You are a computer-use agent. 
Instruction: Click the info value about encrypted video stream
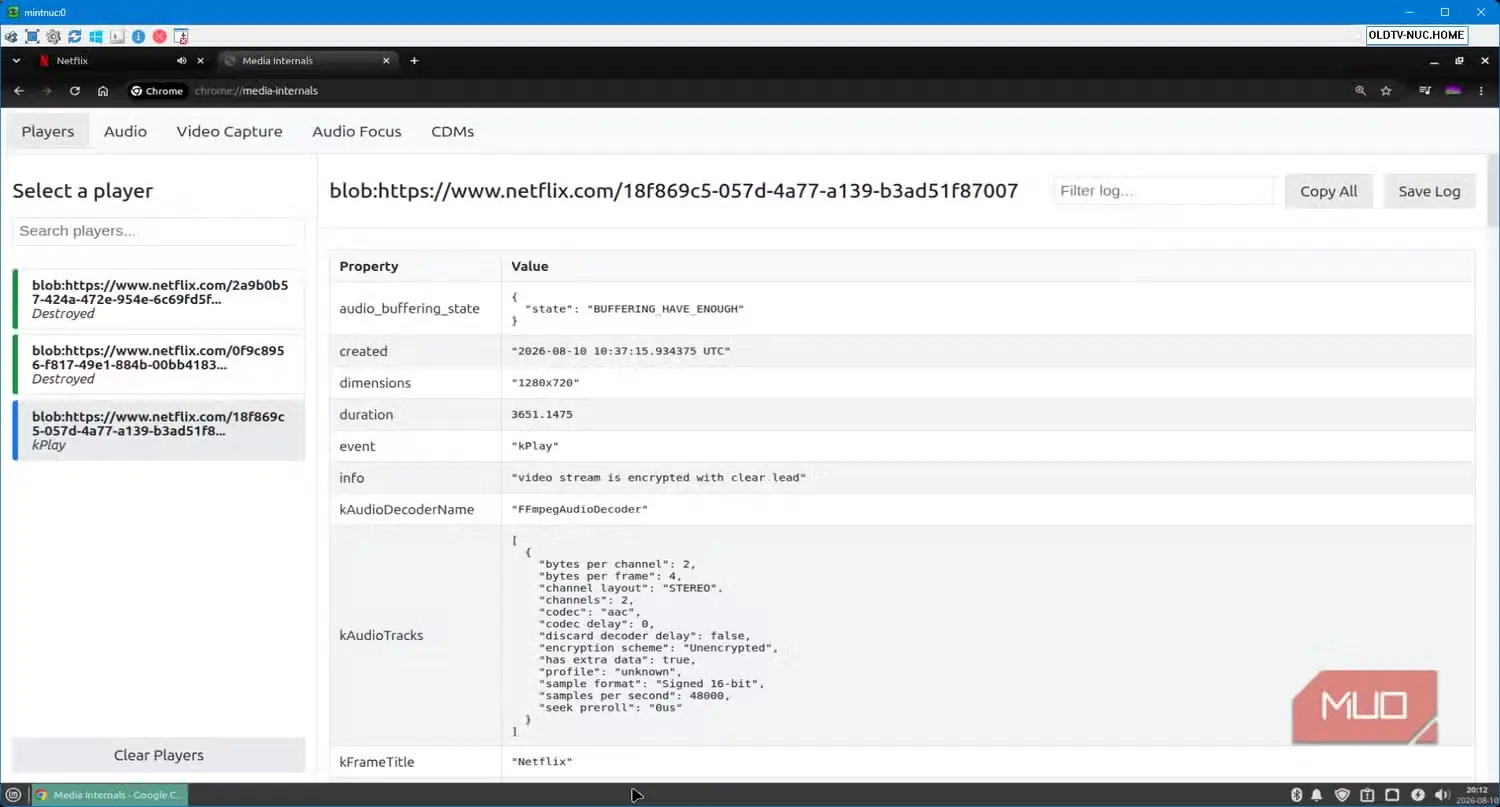pyautogui.click(x=659, y=478)
